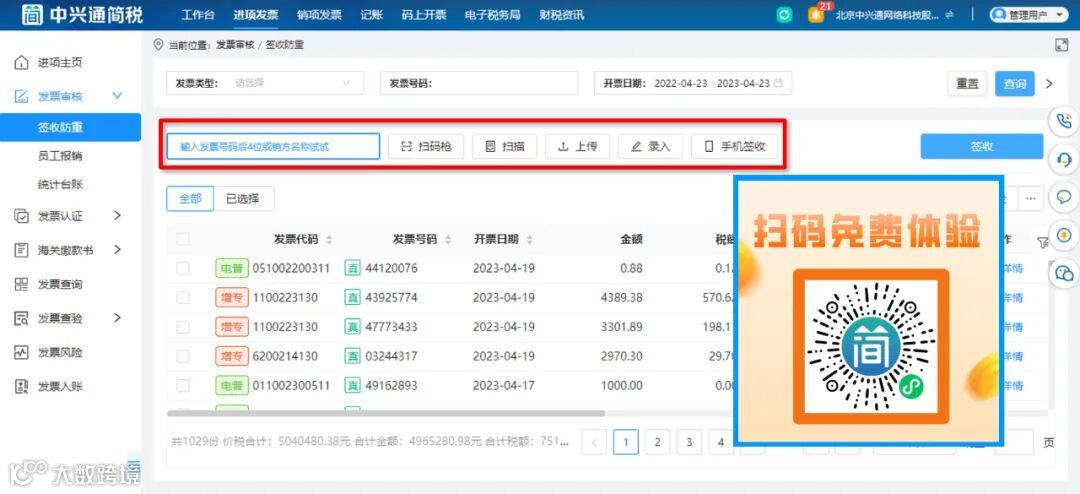Toggle fullscreen with the expand icon
Image resolution: width=1080 pixels, height=494 pixels.
1061,45
